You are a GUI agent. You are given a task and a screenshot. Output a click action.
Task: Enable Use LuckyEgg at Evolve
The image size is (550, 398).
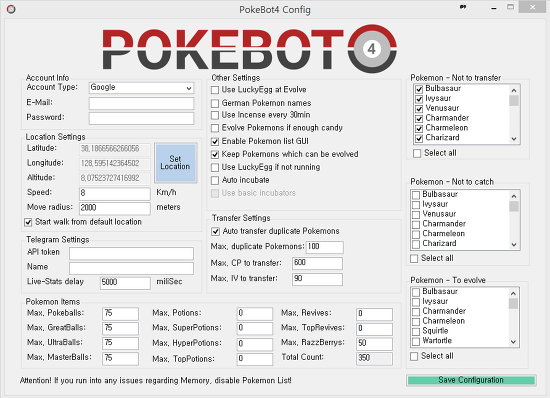point(215,90)
